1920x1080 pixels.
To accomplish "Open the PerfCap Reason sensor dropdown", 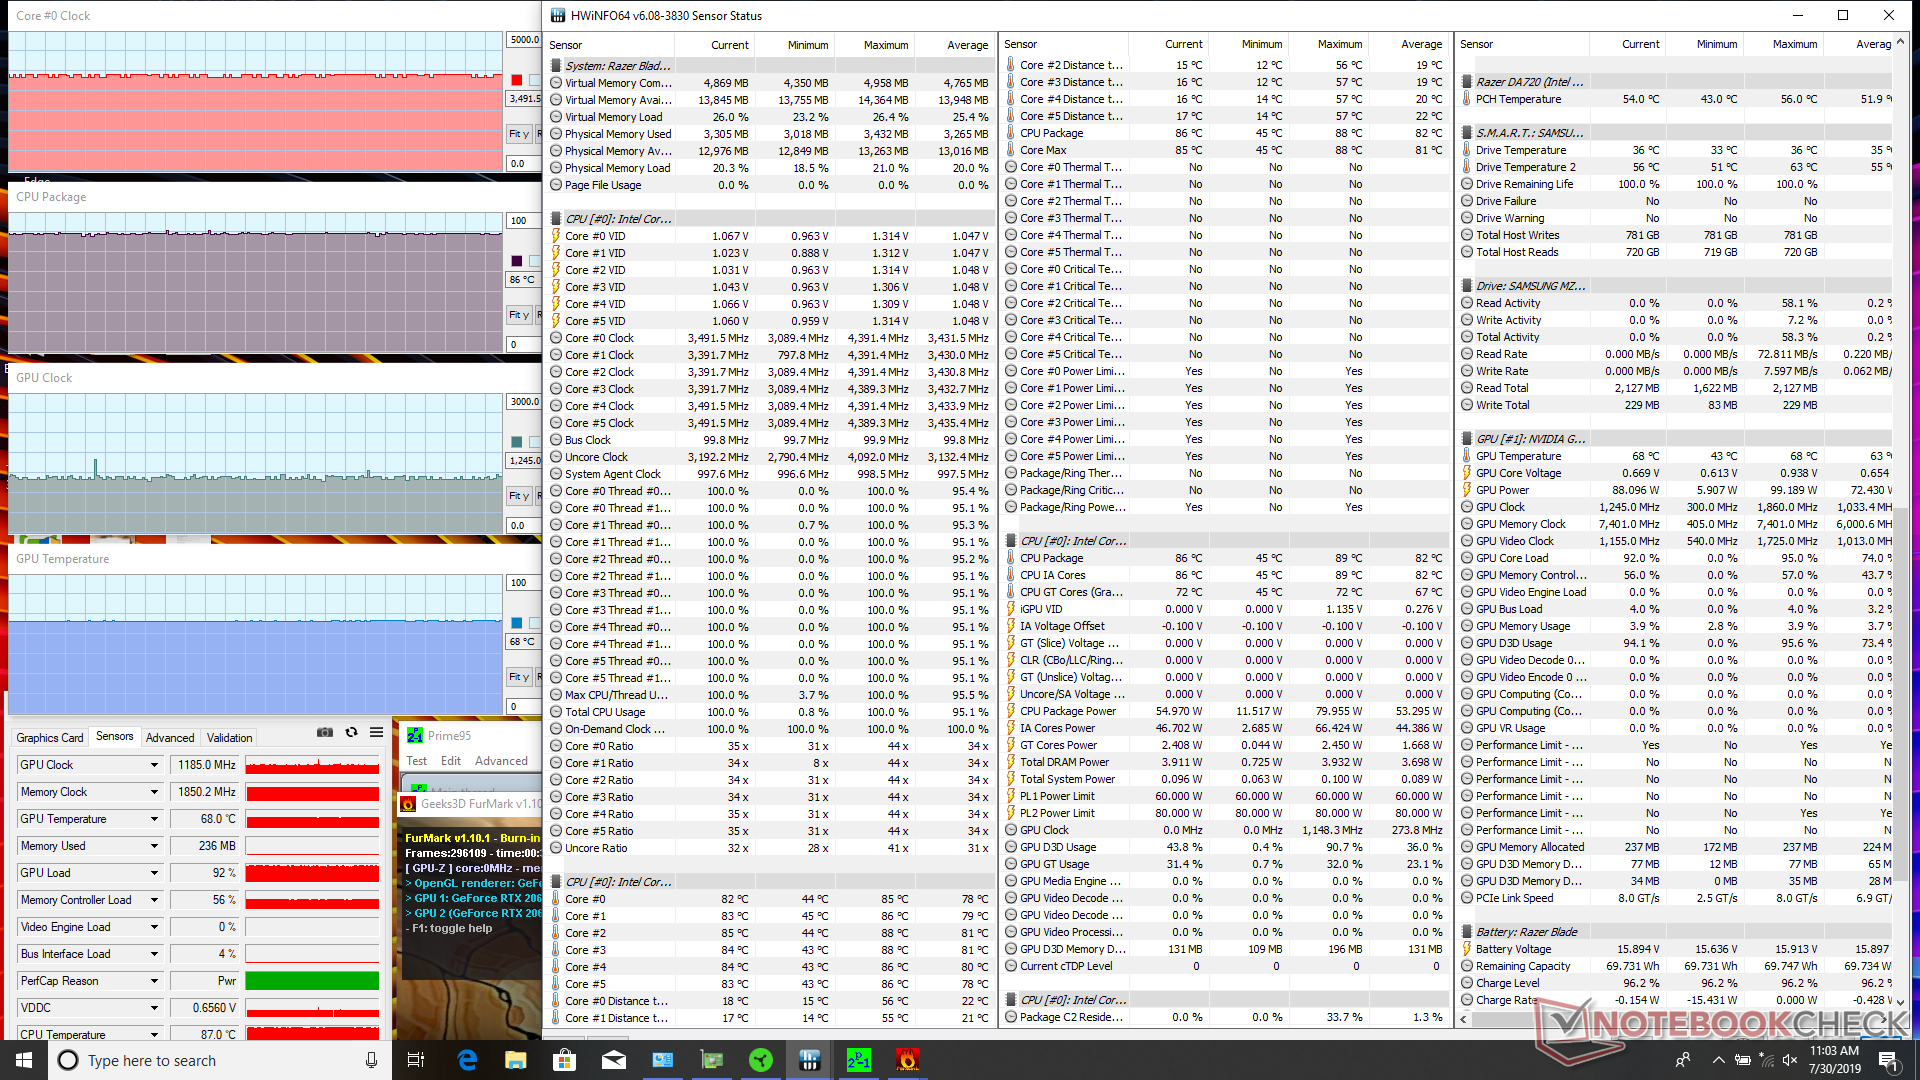I will click(154, 981).
